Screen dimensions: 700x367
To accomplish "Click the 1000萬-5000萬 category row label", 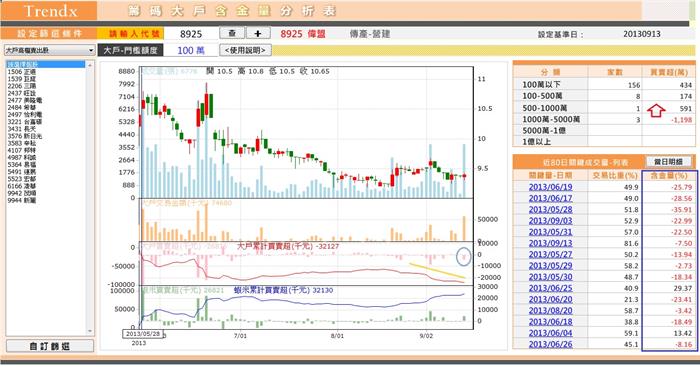I will (551, 119).
